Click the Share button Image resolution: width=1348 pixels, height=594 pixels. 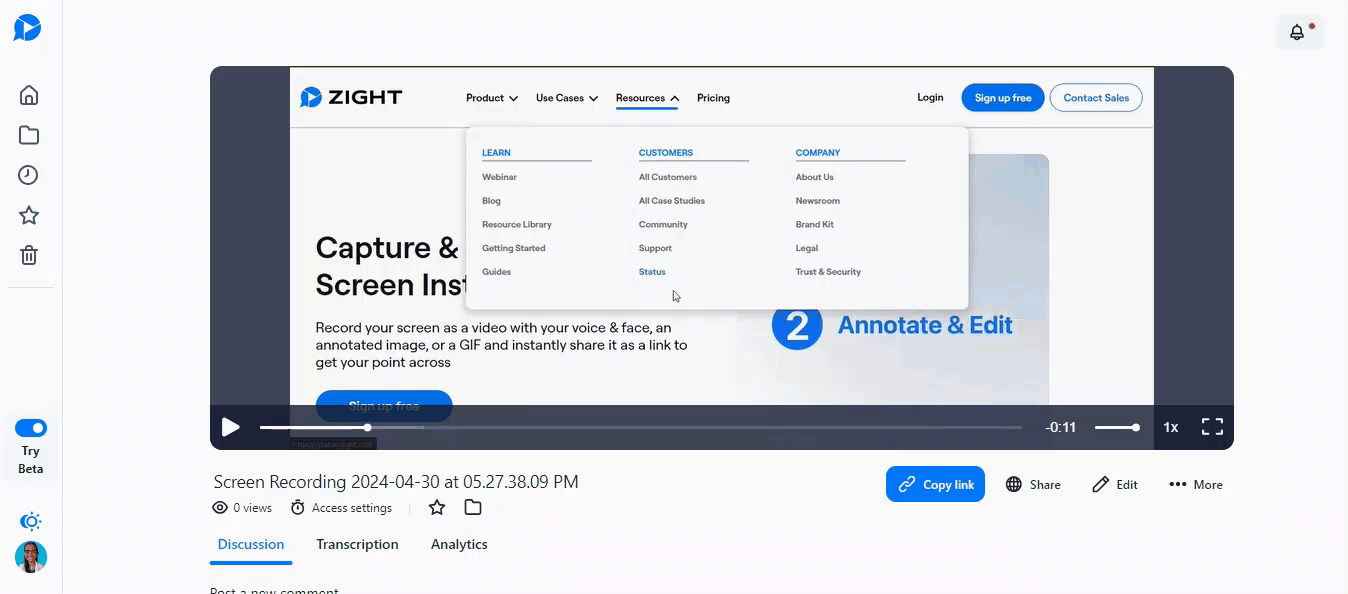click(x=1033, y=484)
